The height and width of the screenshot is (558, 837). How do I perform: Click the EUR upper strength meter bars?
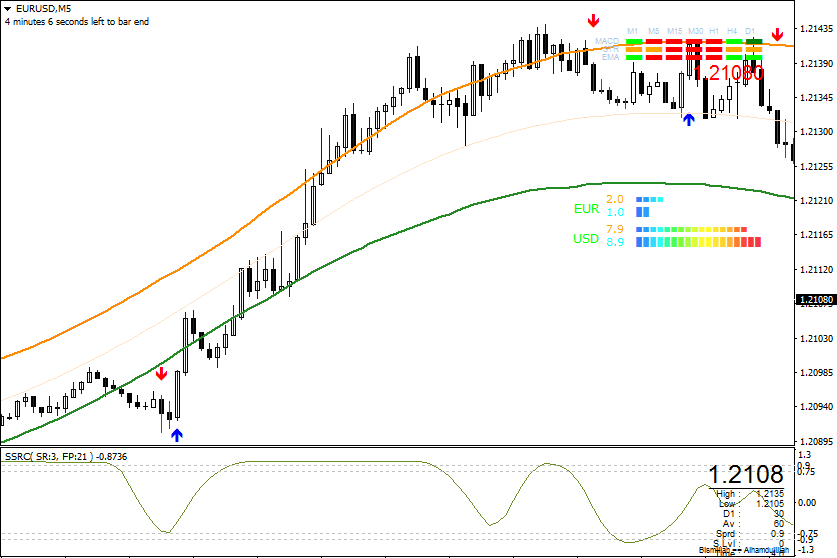(x=650, y=200)
